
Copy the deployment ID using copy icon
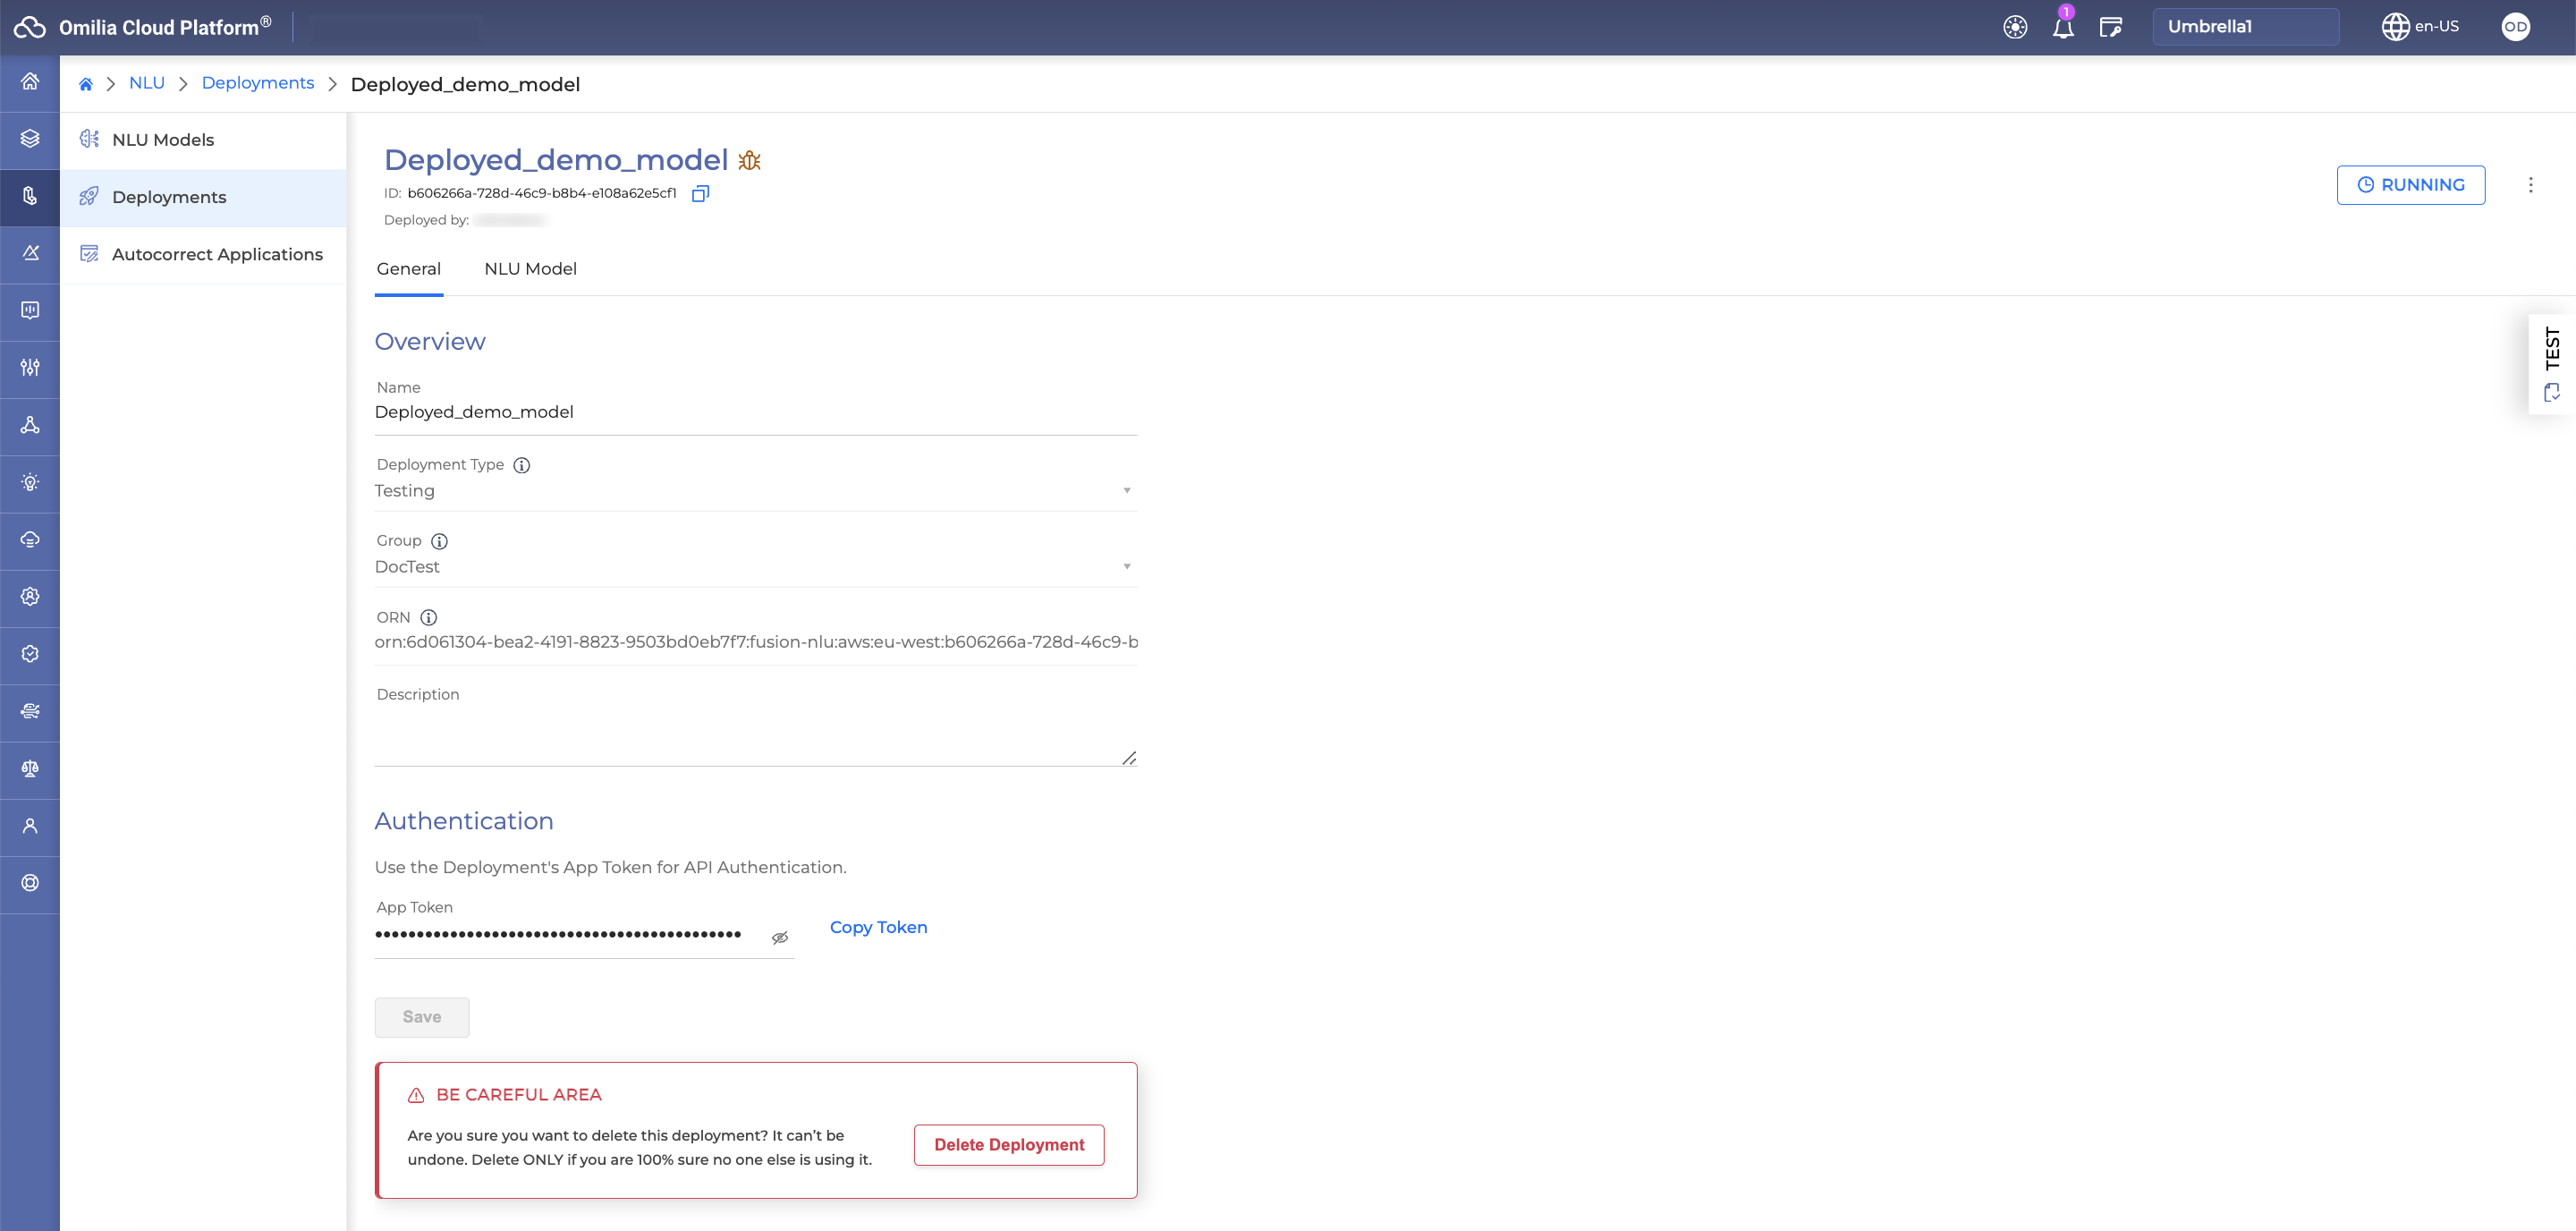click(701, 193)
